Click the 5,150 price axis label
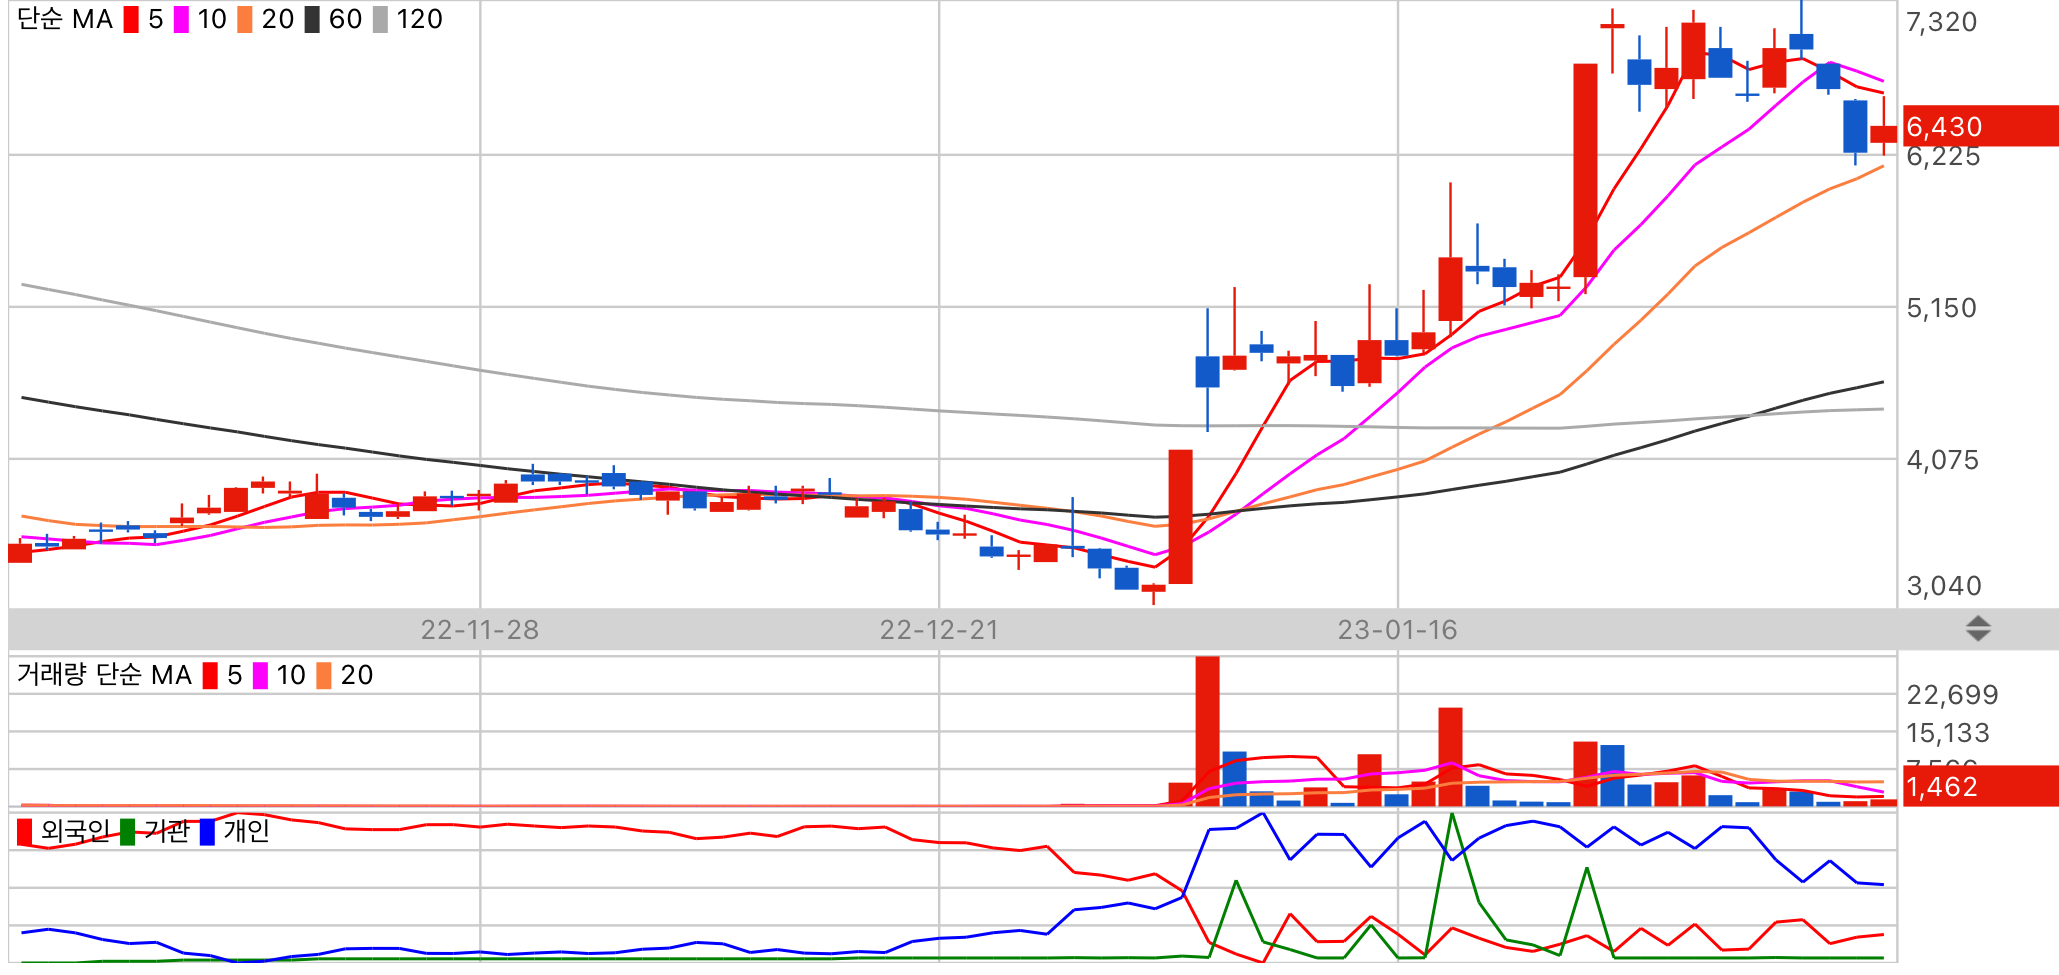 1941,308
